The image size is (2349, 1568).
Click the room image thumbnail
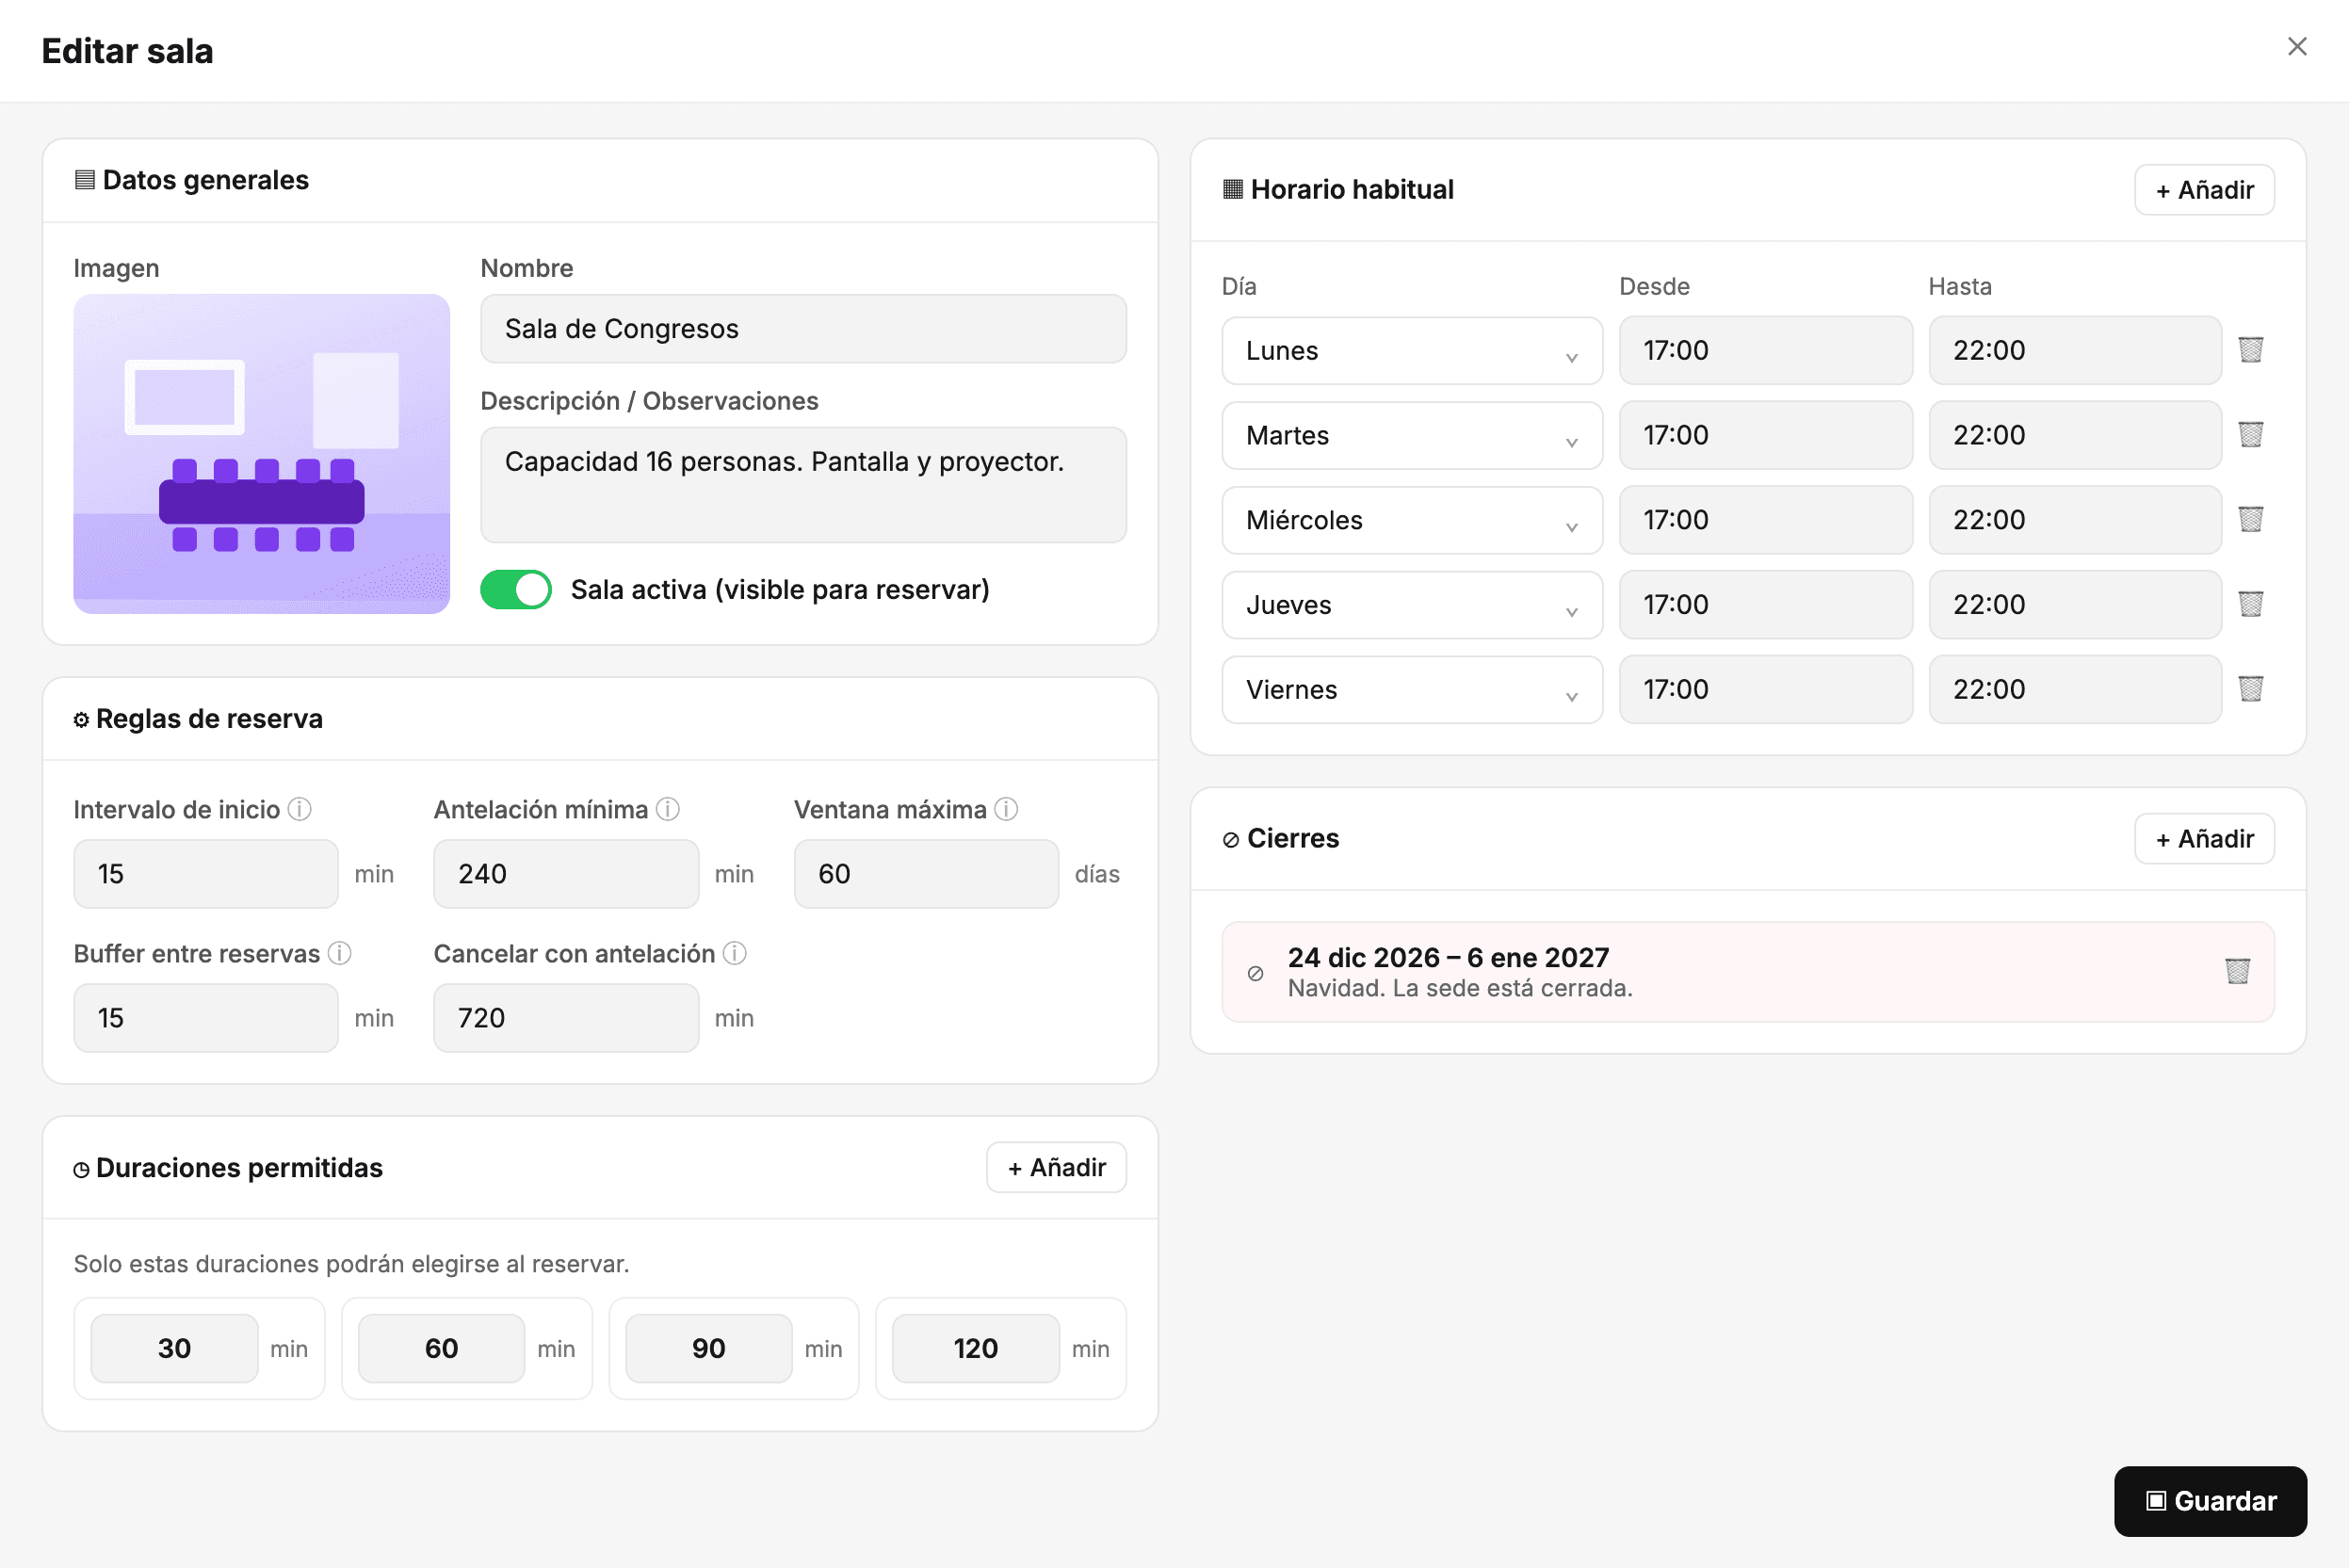261,454
